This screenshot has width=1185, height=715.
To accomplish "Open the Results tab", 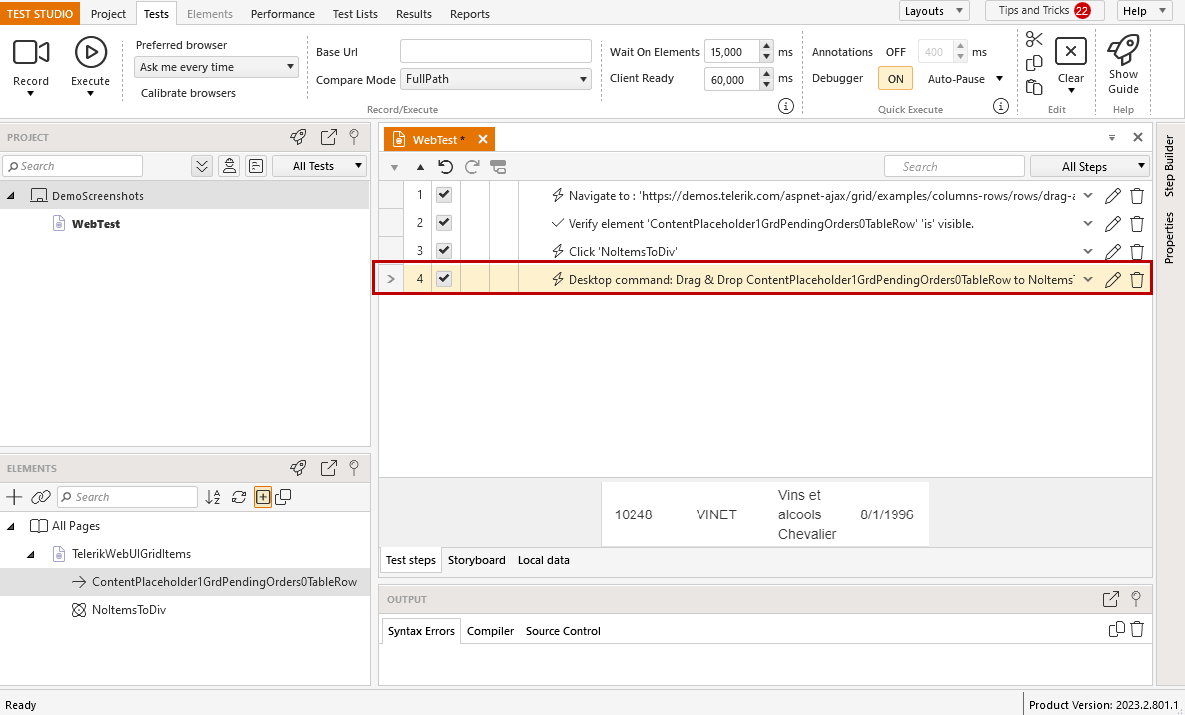I will pos(414,14).
